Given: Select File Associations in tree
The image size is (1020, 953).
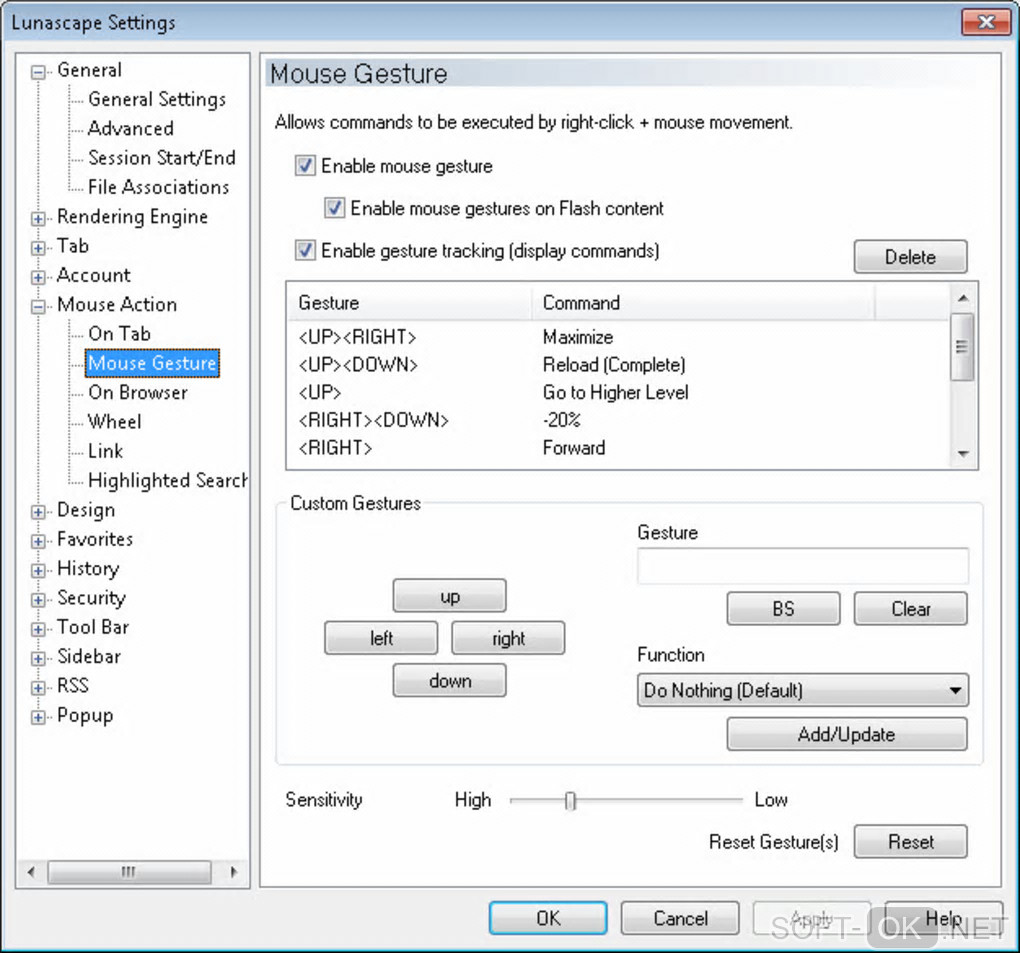Looking at the screenshot, I should (159, 187).
